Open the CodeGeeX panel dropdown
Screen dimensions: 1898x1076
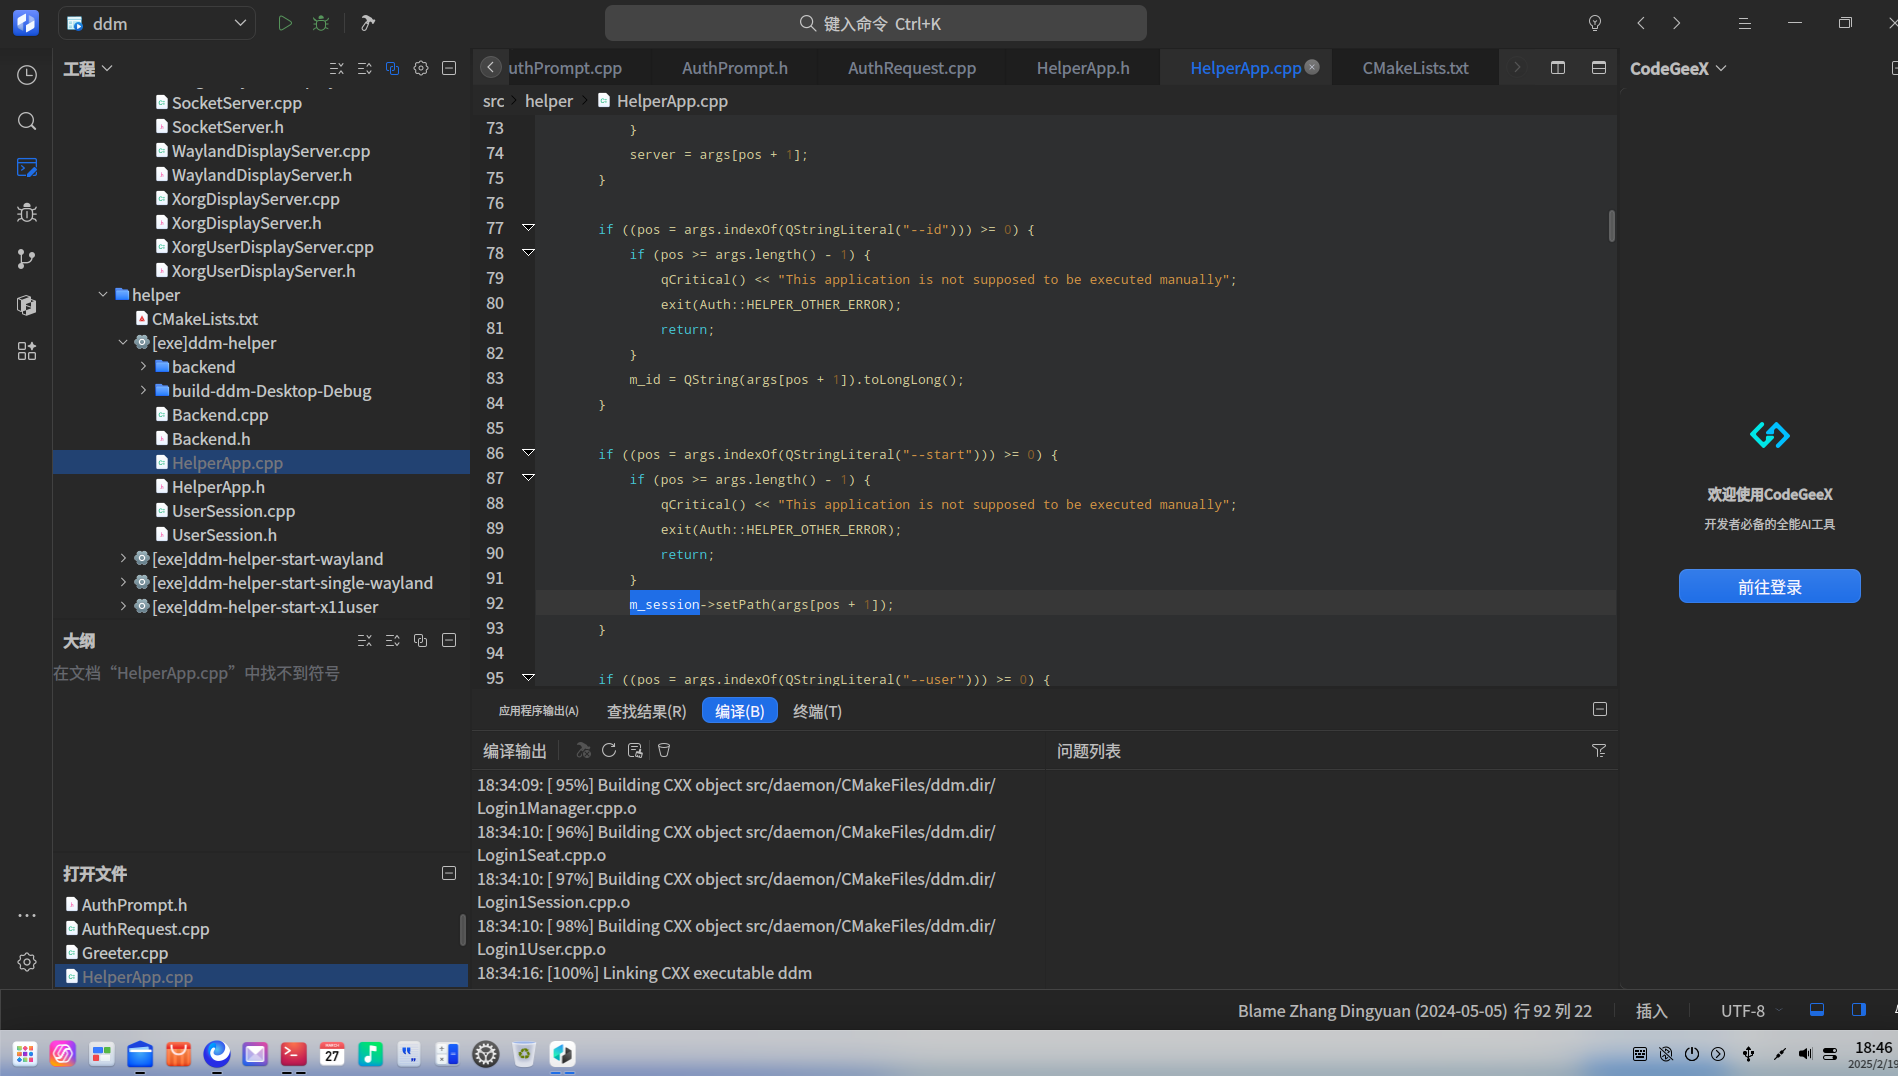click(1678, 68)
